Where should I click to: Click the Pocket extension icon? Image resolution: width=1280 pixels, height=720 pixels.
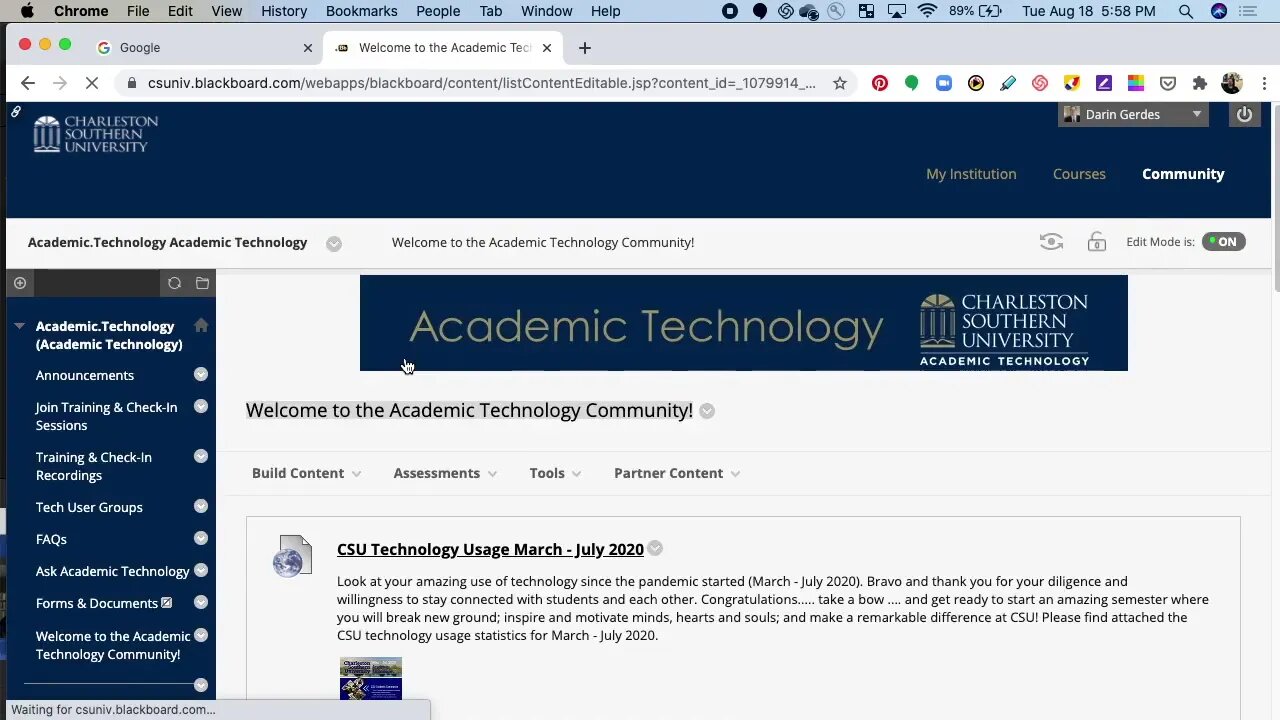1168,83
